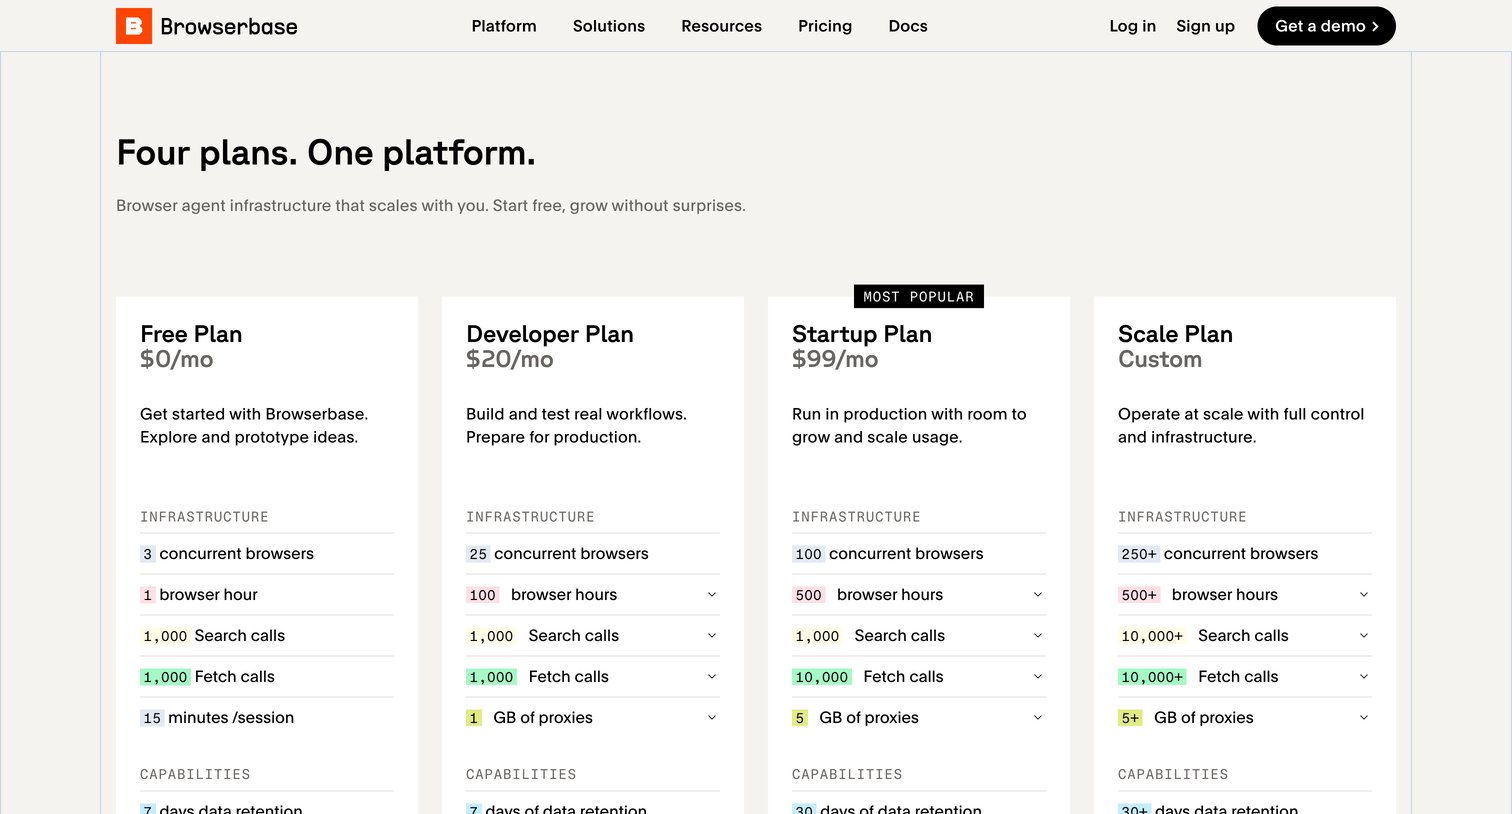This screenshot has width=1512, height=814.
Task: Click the Free Plan INFRASTRUCTURE label
Action: (x=204, y=517)
